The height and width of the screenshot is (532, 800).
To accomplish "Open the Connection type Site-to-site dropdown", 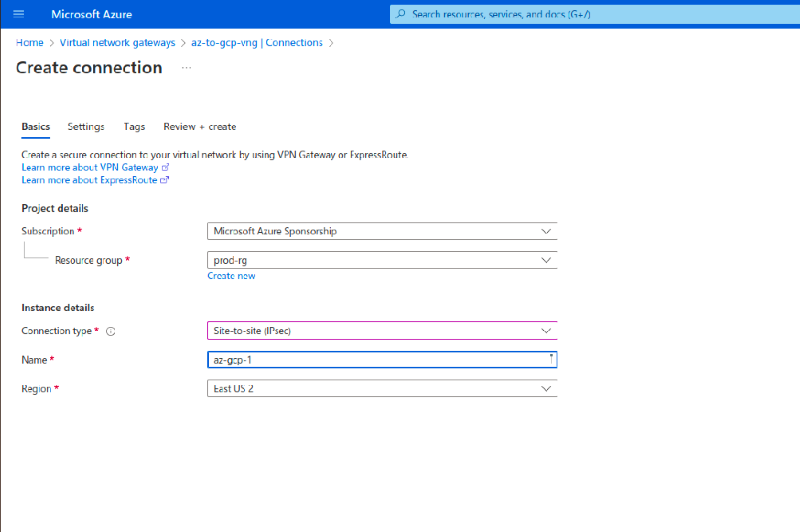I will [381, 330].
